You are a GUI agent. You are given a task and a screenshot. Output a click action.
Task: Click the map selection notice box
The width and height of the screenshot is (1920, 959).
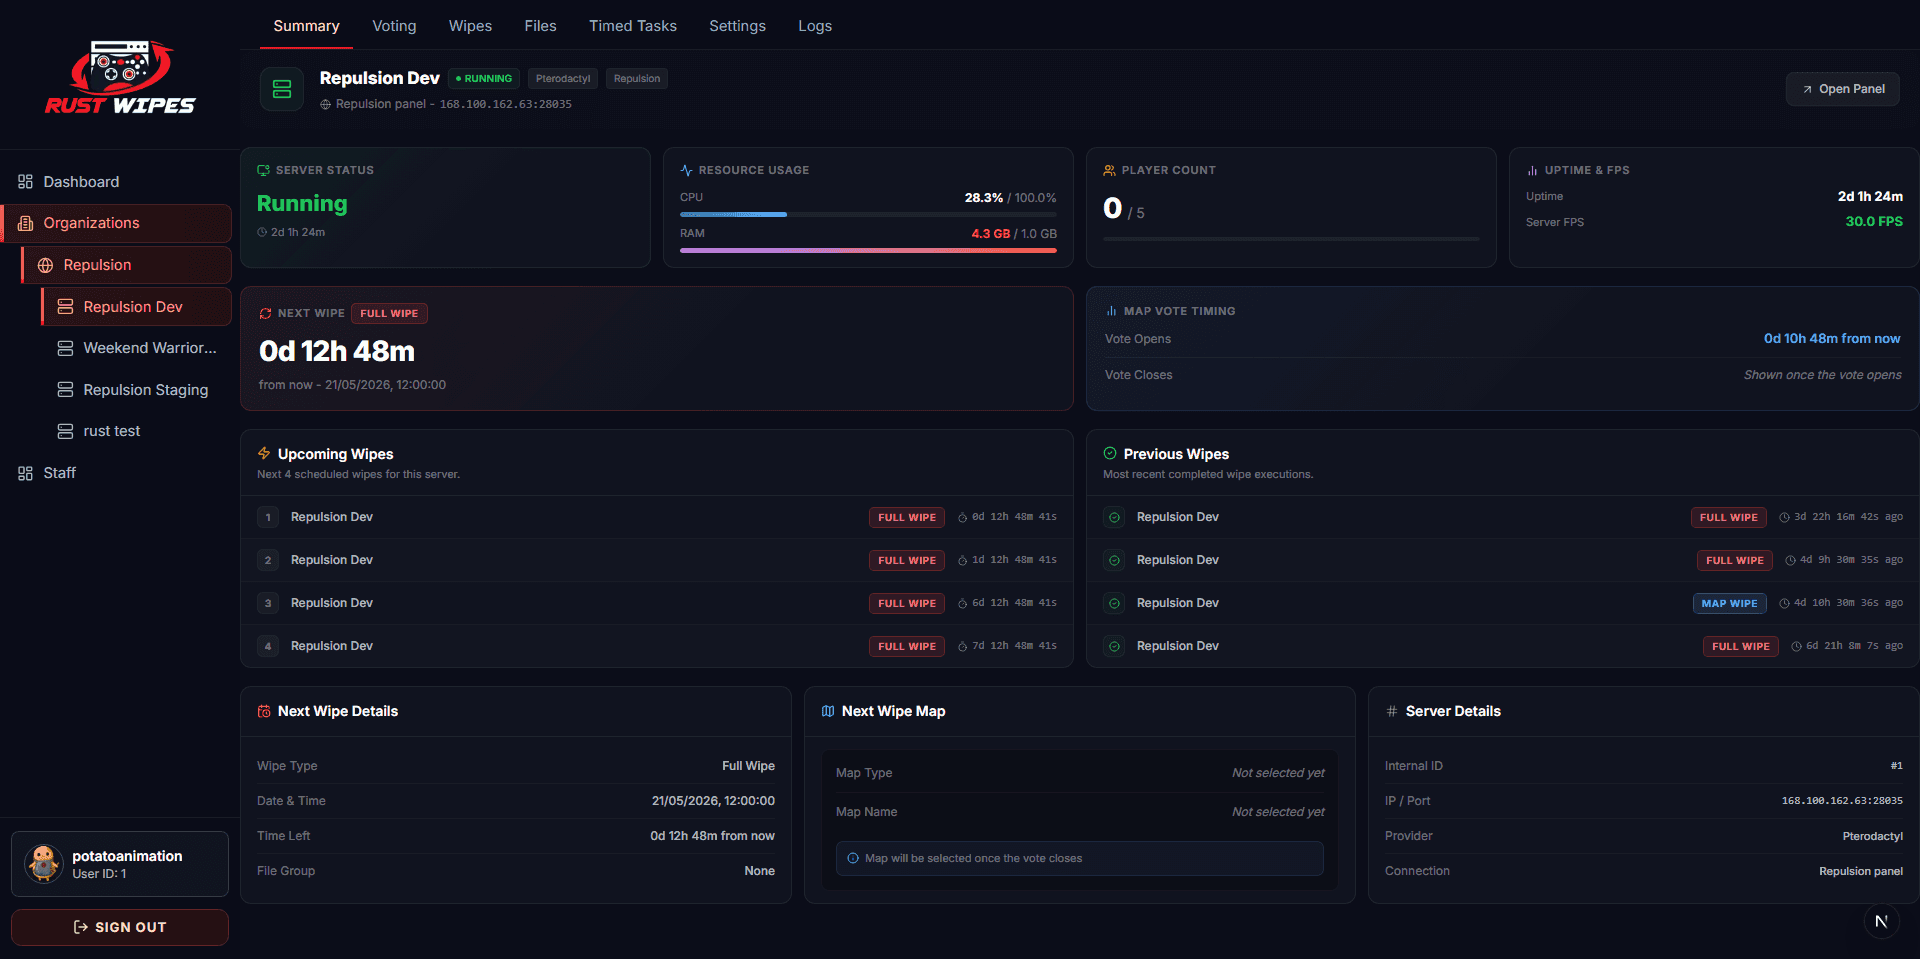pyautogui.click(x=1080, y=858)
